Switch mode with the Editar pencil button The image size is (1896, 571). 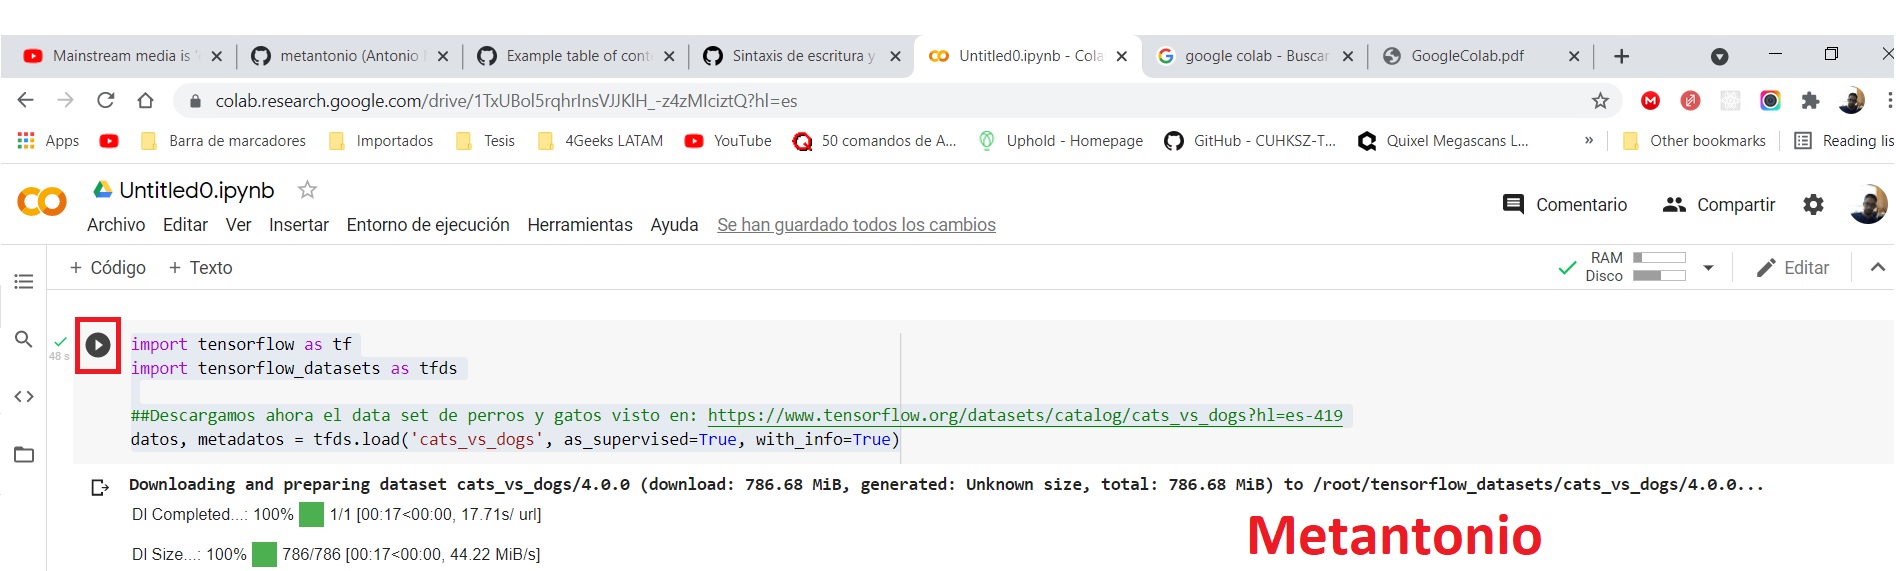tap(1793, 267)
